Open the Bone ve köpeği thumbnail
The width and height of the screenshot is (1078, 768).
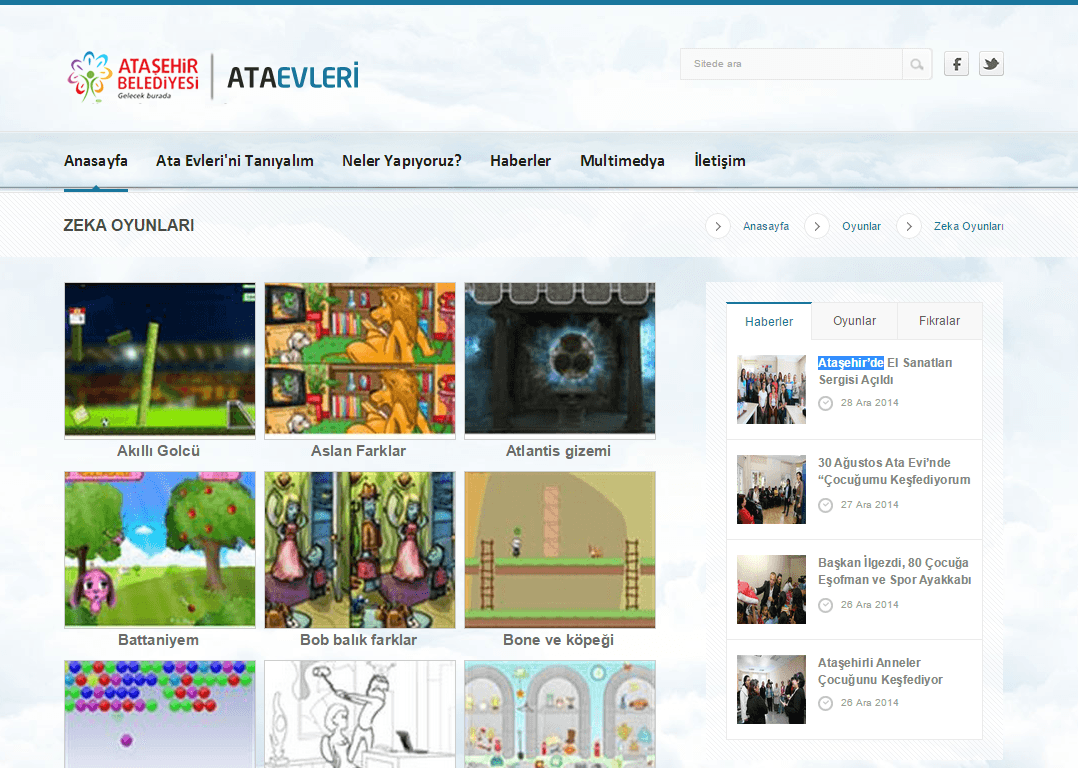coord(560,549)
